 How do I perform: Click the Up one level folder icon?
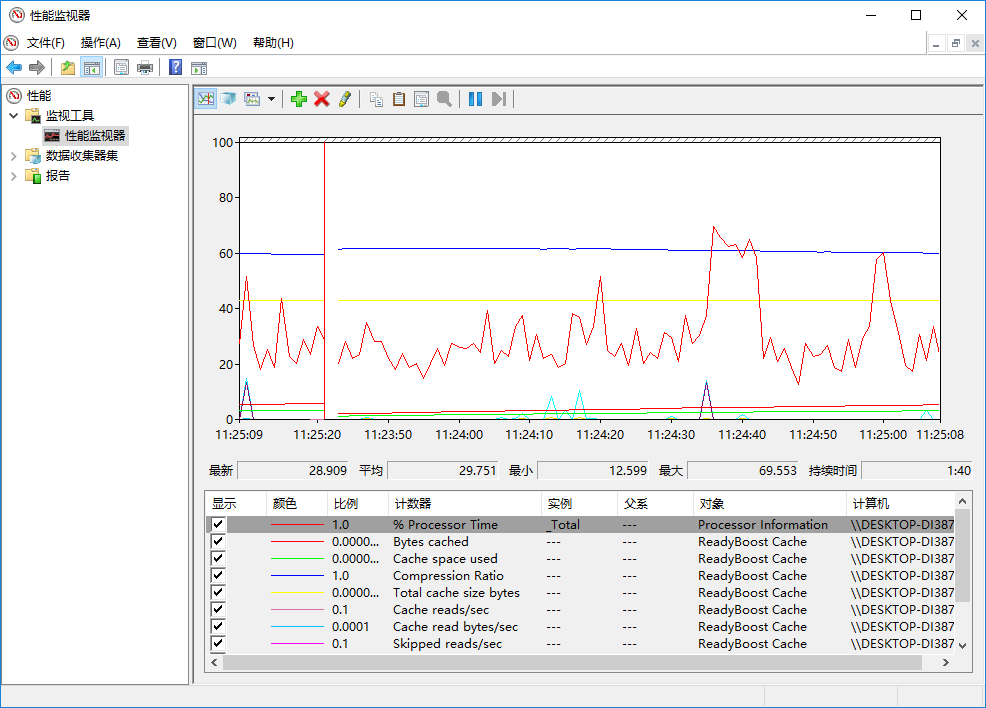(x=68, y=67)
